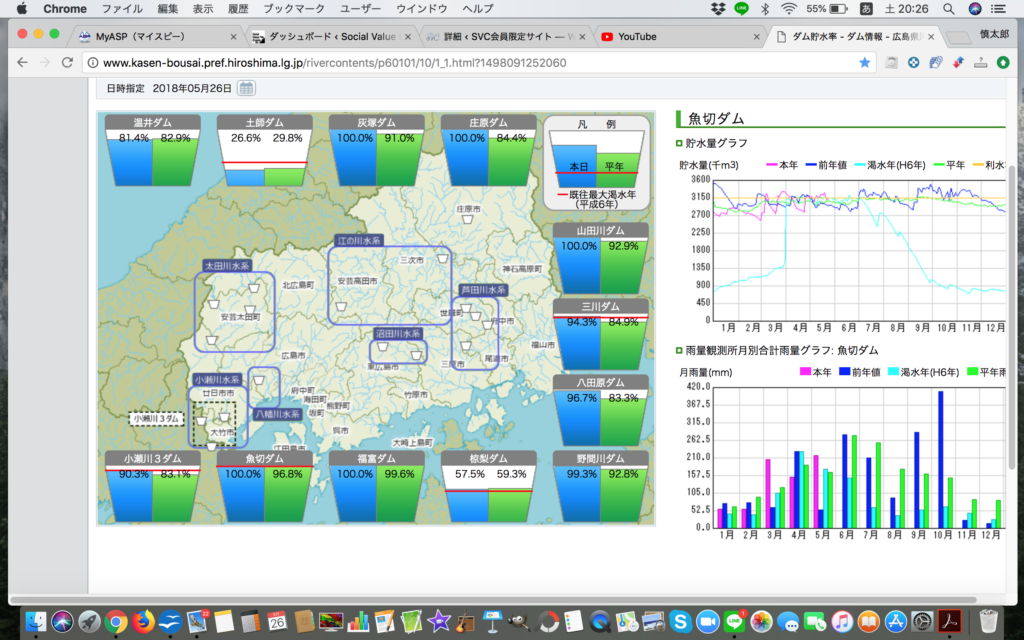Click the Dropbox icon in menu bar
The height and width of the screenshot is (640, 1024).
point(718,9)
